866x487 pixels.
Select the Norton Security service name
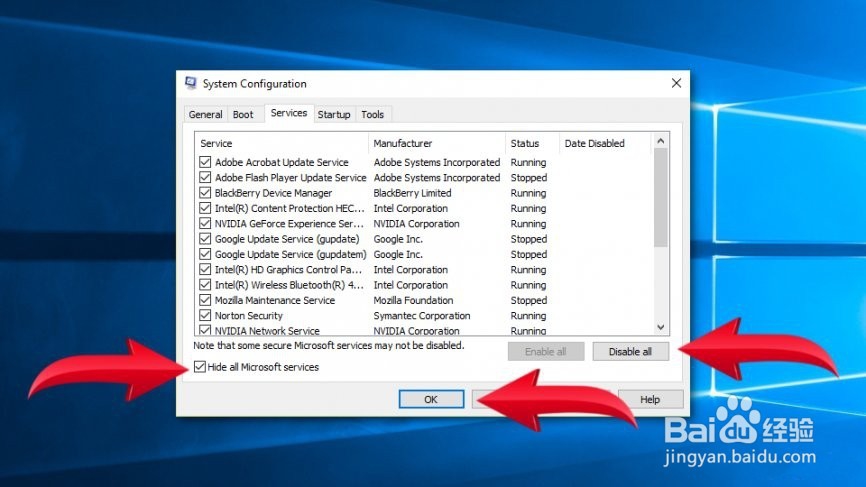click(x=249, y=316)
